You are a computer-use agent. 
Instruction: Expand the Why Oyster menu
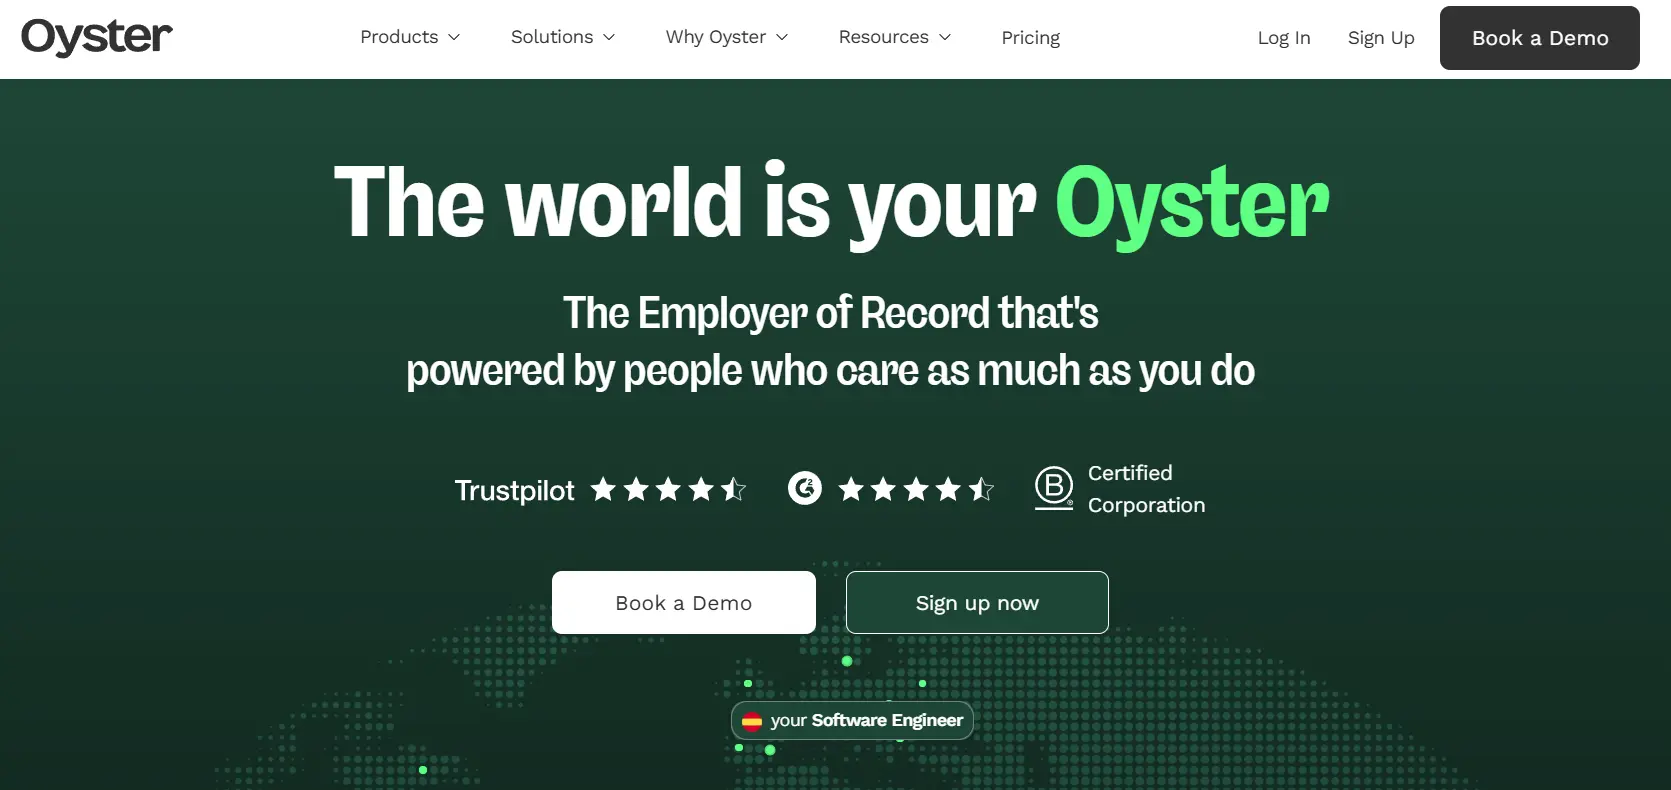click(x=727, y=37)
